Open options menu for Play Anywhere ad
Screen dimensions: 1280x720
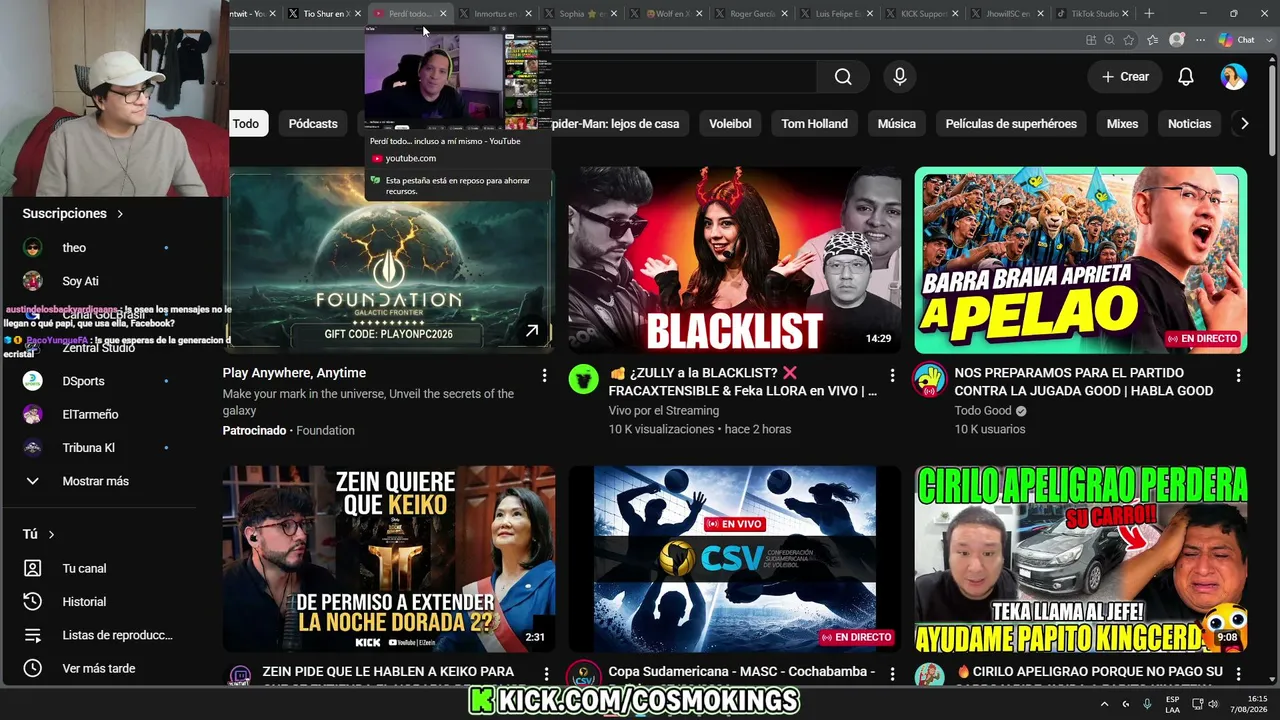click(x=544, y=375)
